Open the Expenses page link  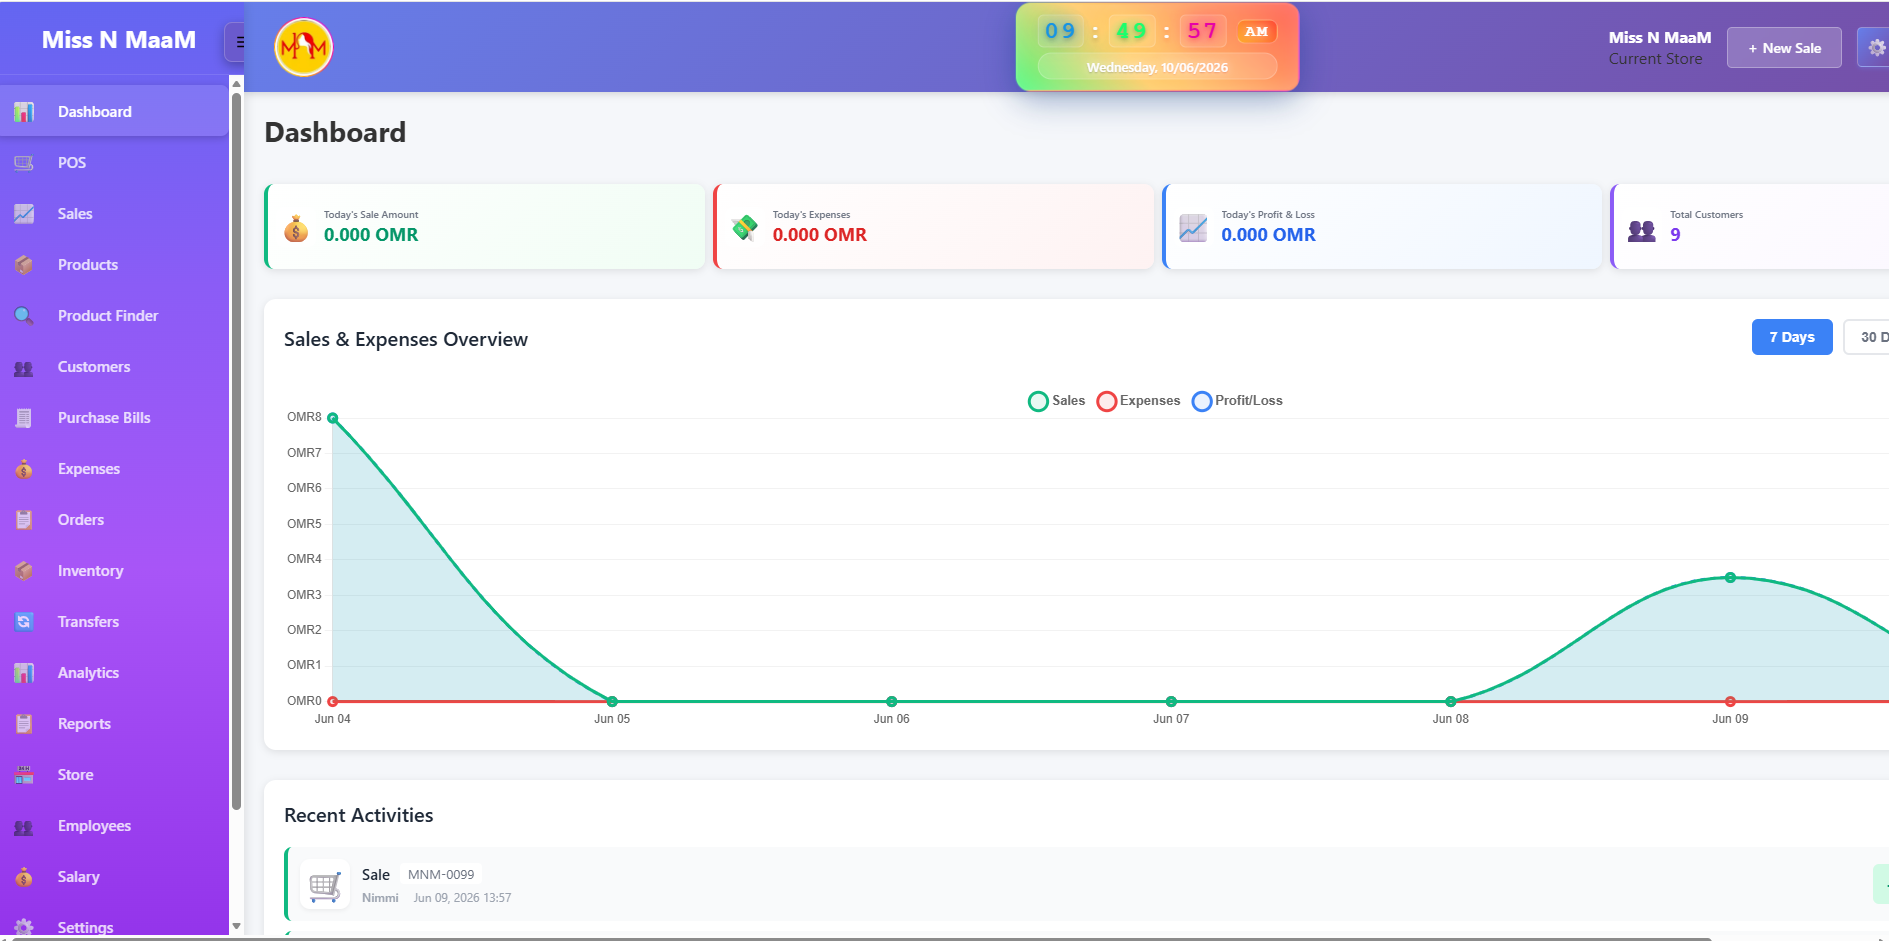115,469
